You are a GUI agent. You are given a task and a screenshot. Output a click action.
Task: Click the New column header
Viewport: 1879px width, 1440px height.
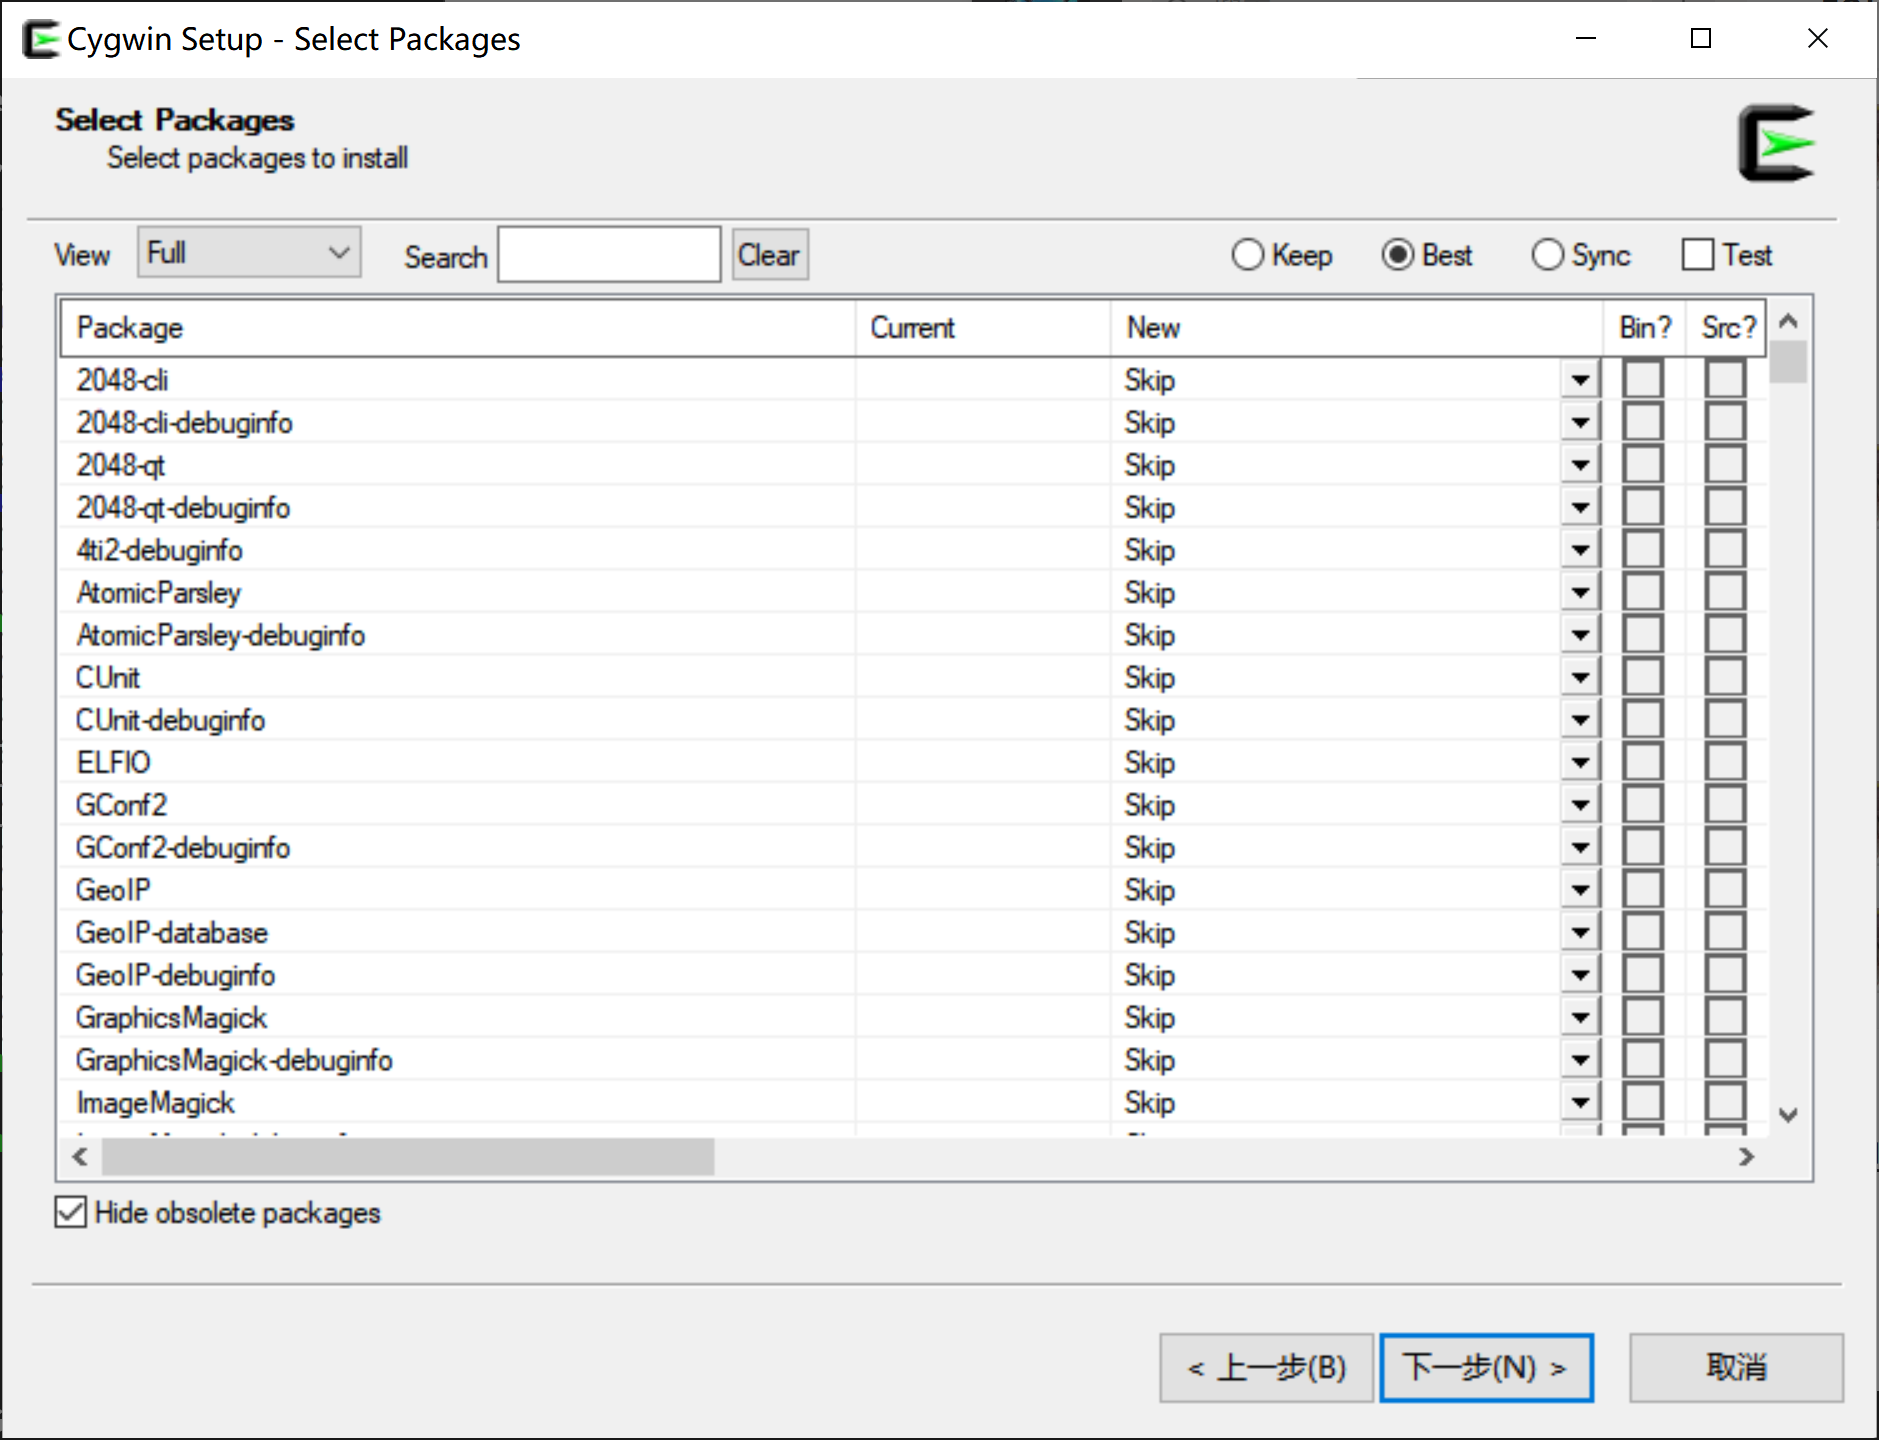click(1357, 328)
